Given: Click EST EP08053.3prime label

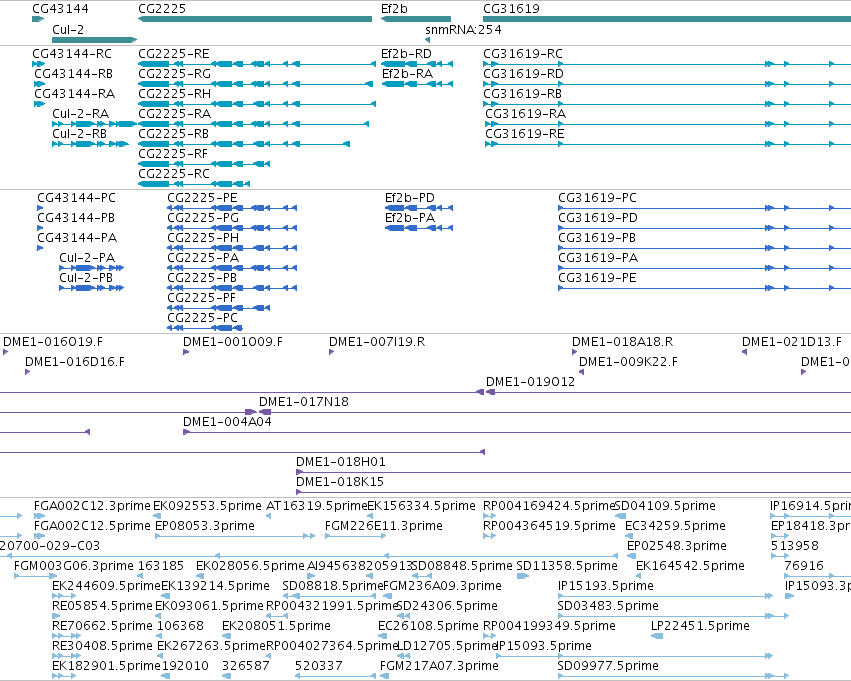Looking at the screenshot, I should 205,526.
